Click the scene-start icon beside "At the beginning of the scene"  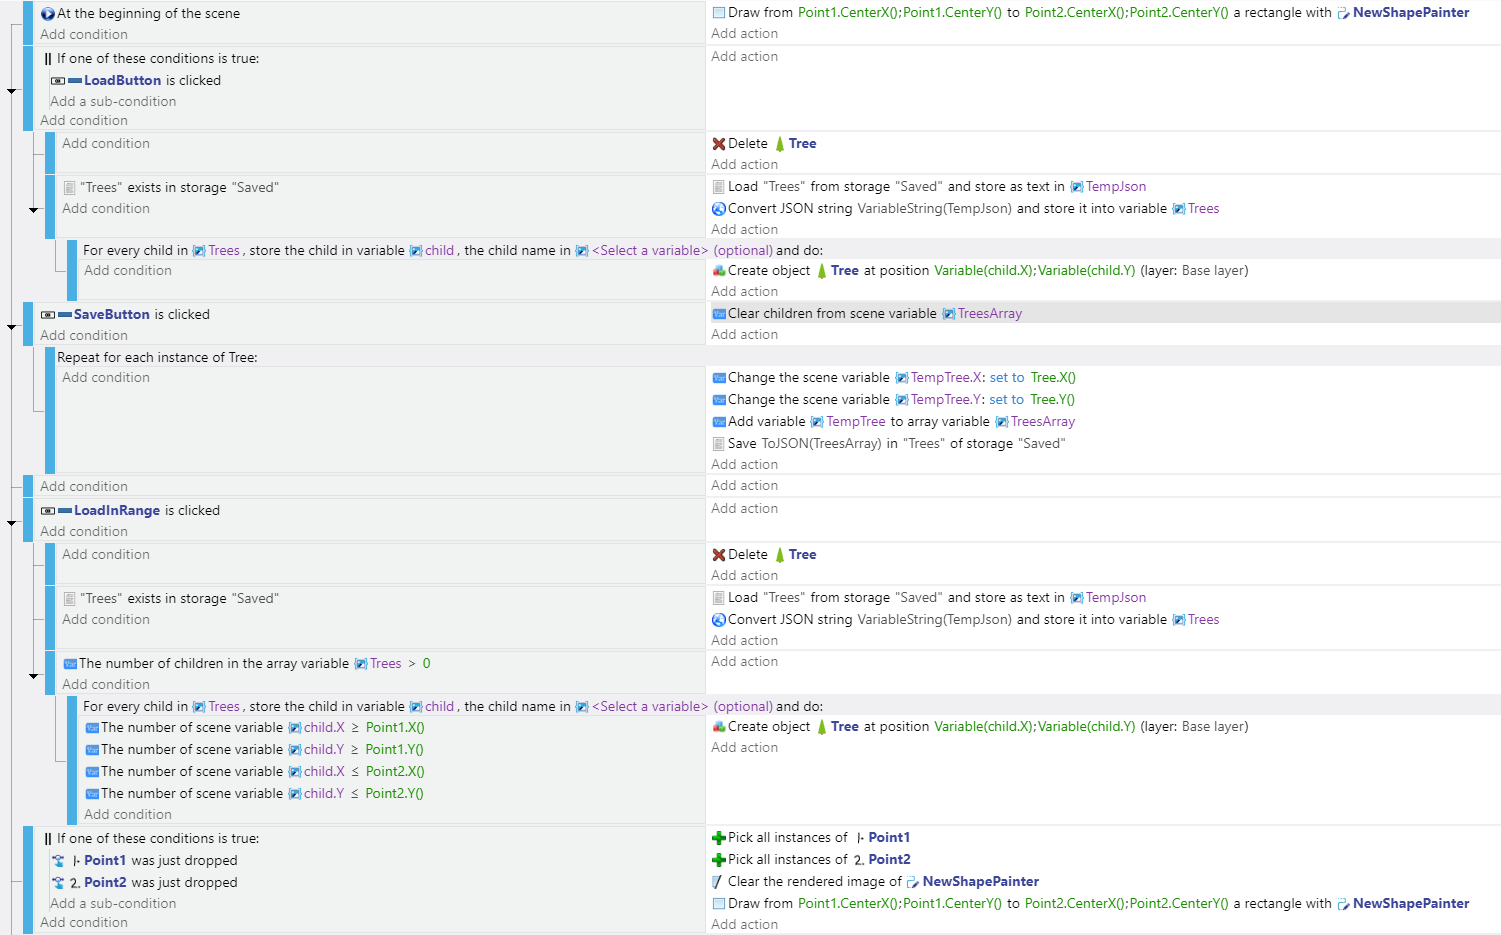coord(47,14)
